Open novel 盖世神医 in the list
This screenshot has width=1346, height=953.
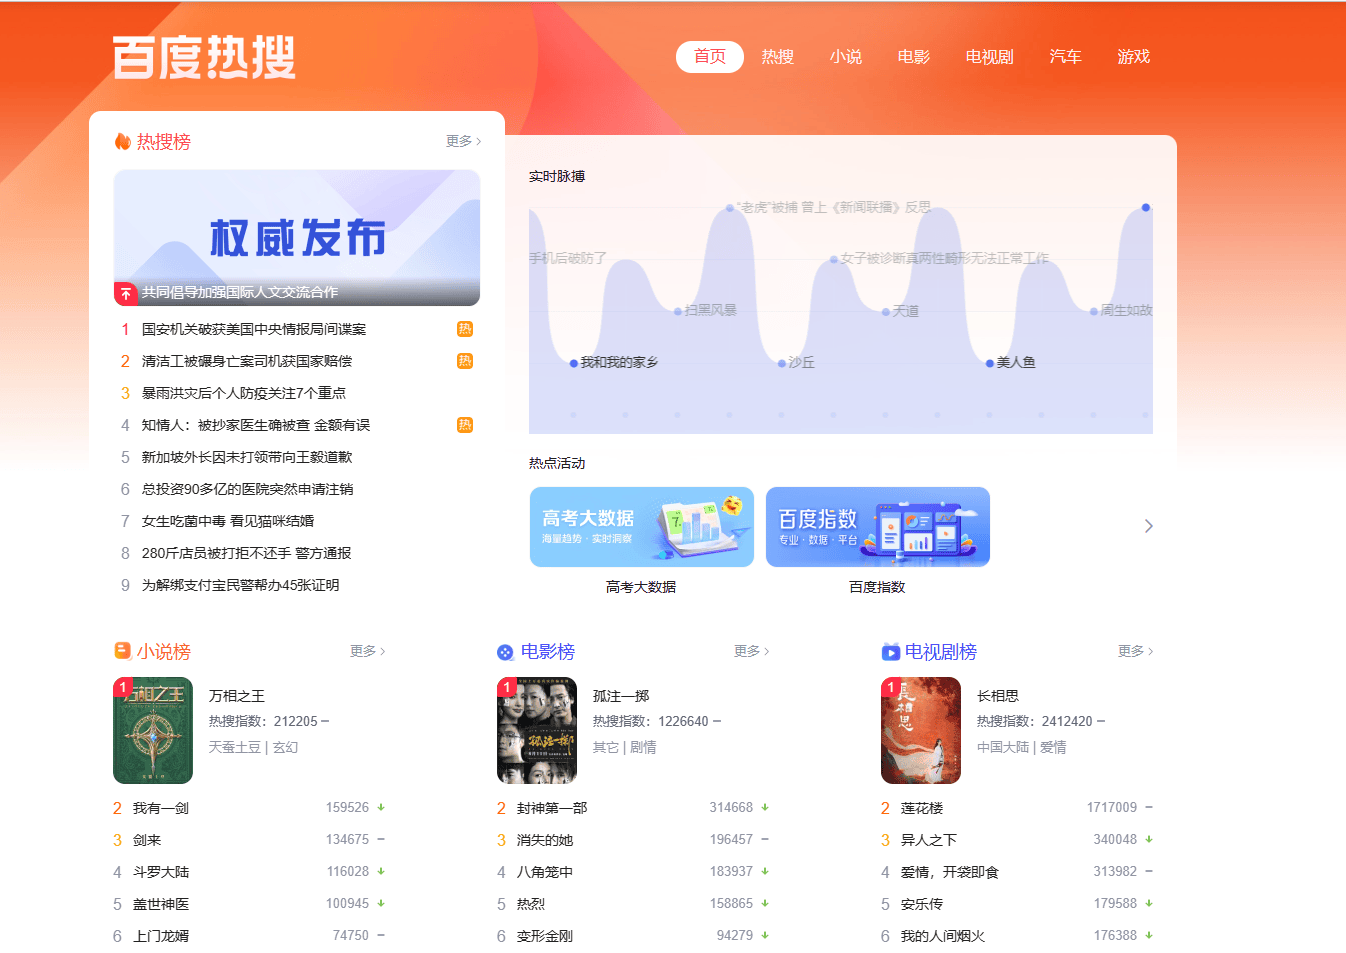coord(161,904)
